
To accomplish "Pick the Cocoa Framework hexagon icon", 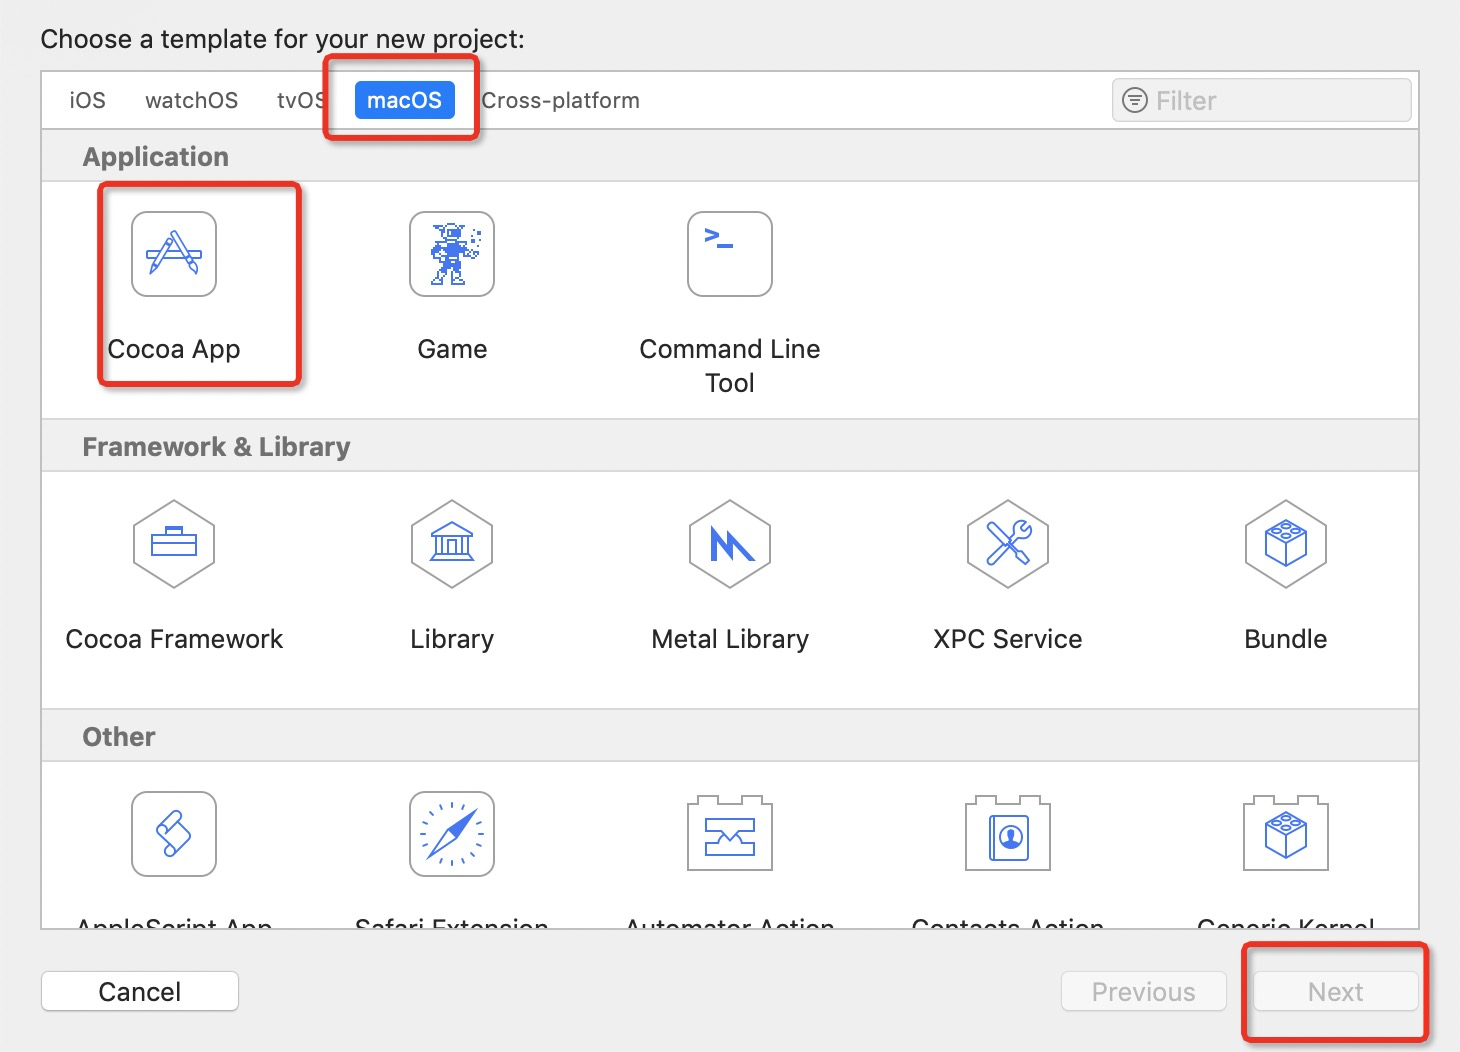I will (x=174, y=544).
